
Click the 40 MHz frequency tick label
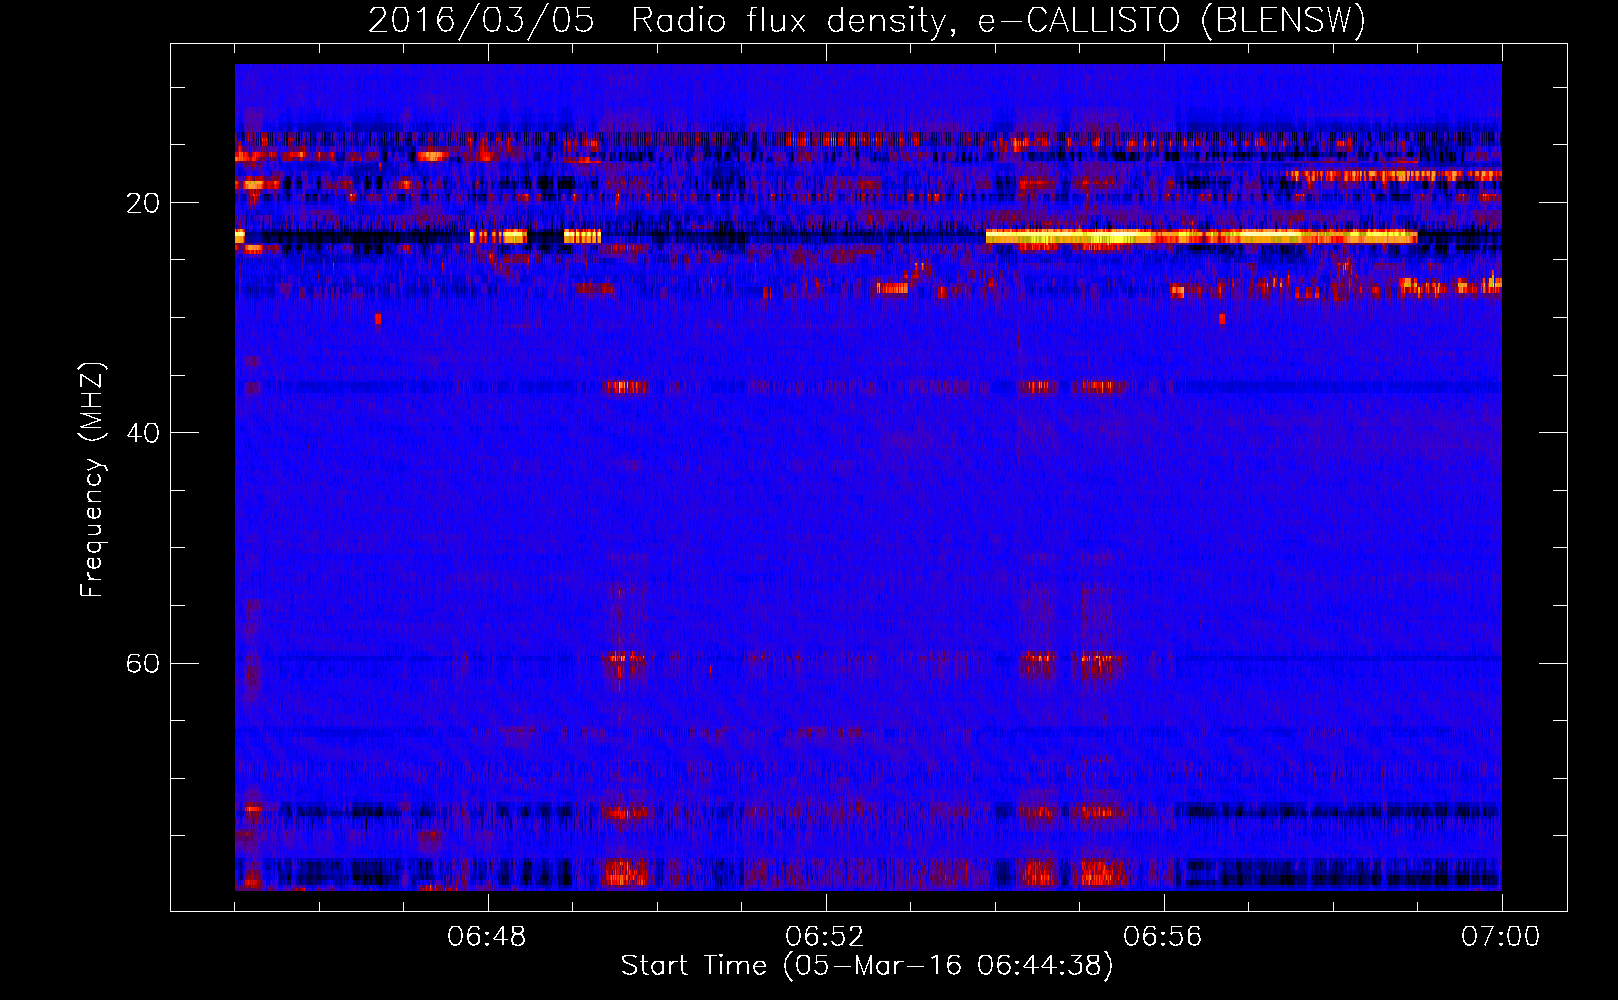tap(142, 433)
